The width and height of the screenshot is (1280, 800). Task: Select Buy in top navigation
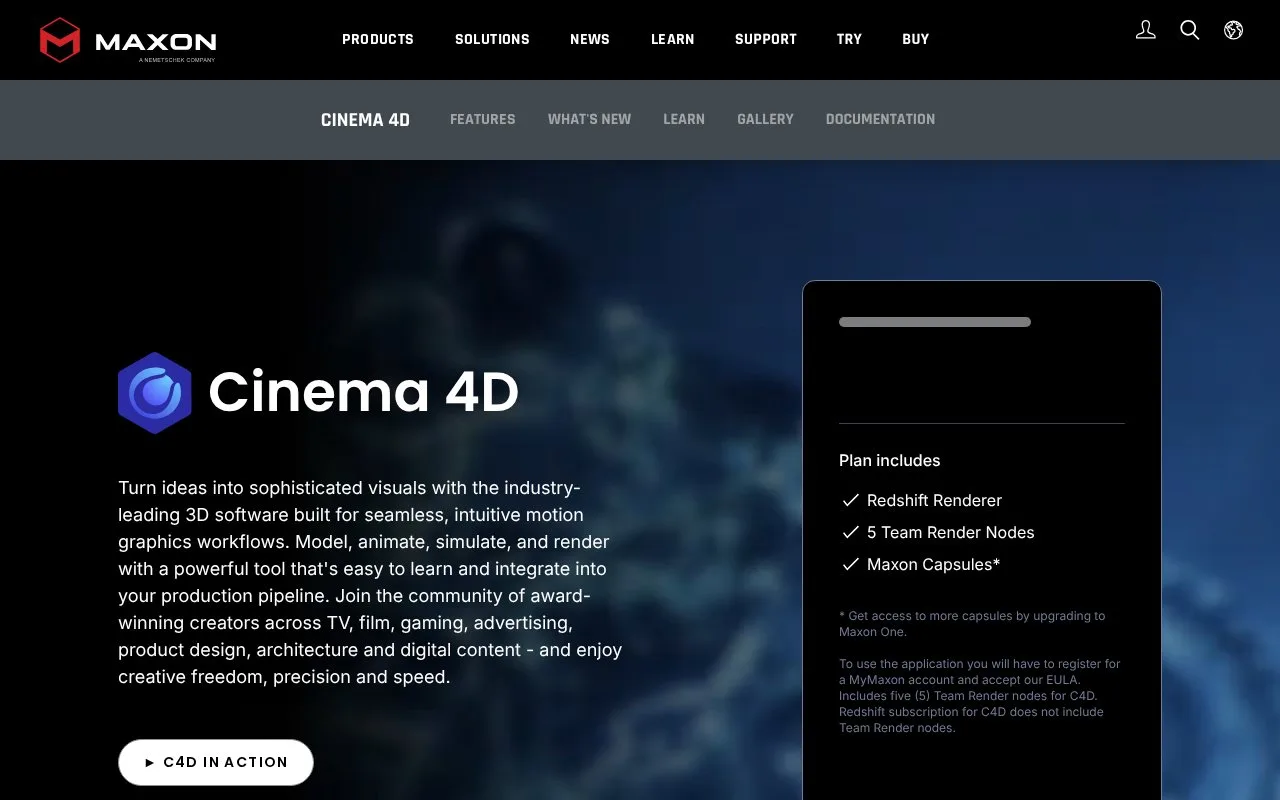click(916, 39)
